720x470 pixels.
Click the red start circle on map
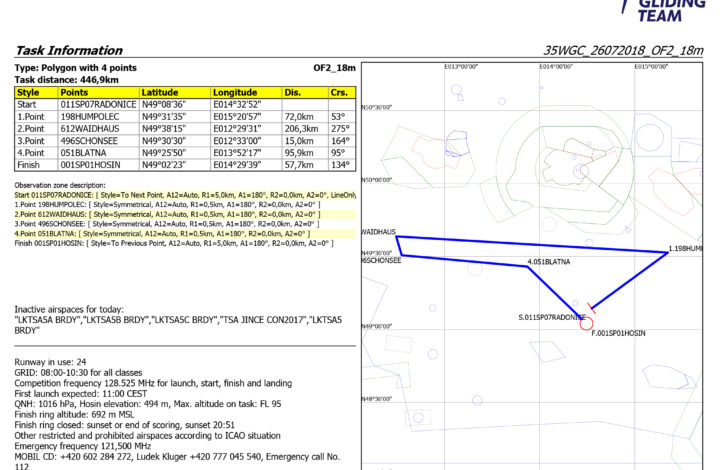tap(586, 322)
